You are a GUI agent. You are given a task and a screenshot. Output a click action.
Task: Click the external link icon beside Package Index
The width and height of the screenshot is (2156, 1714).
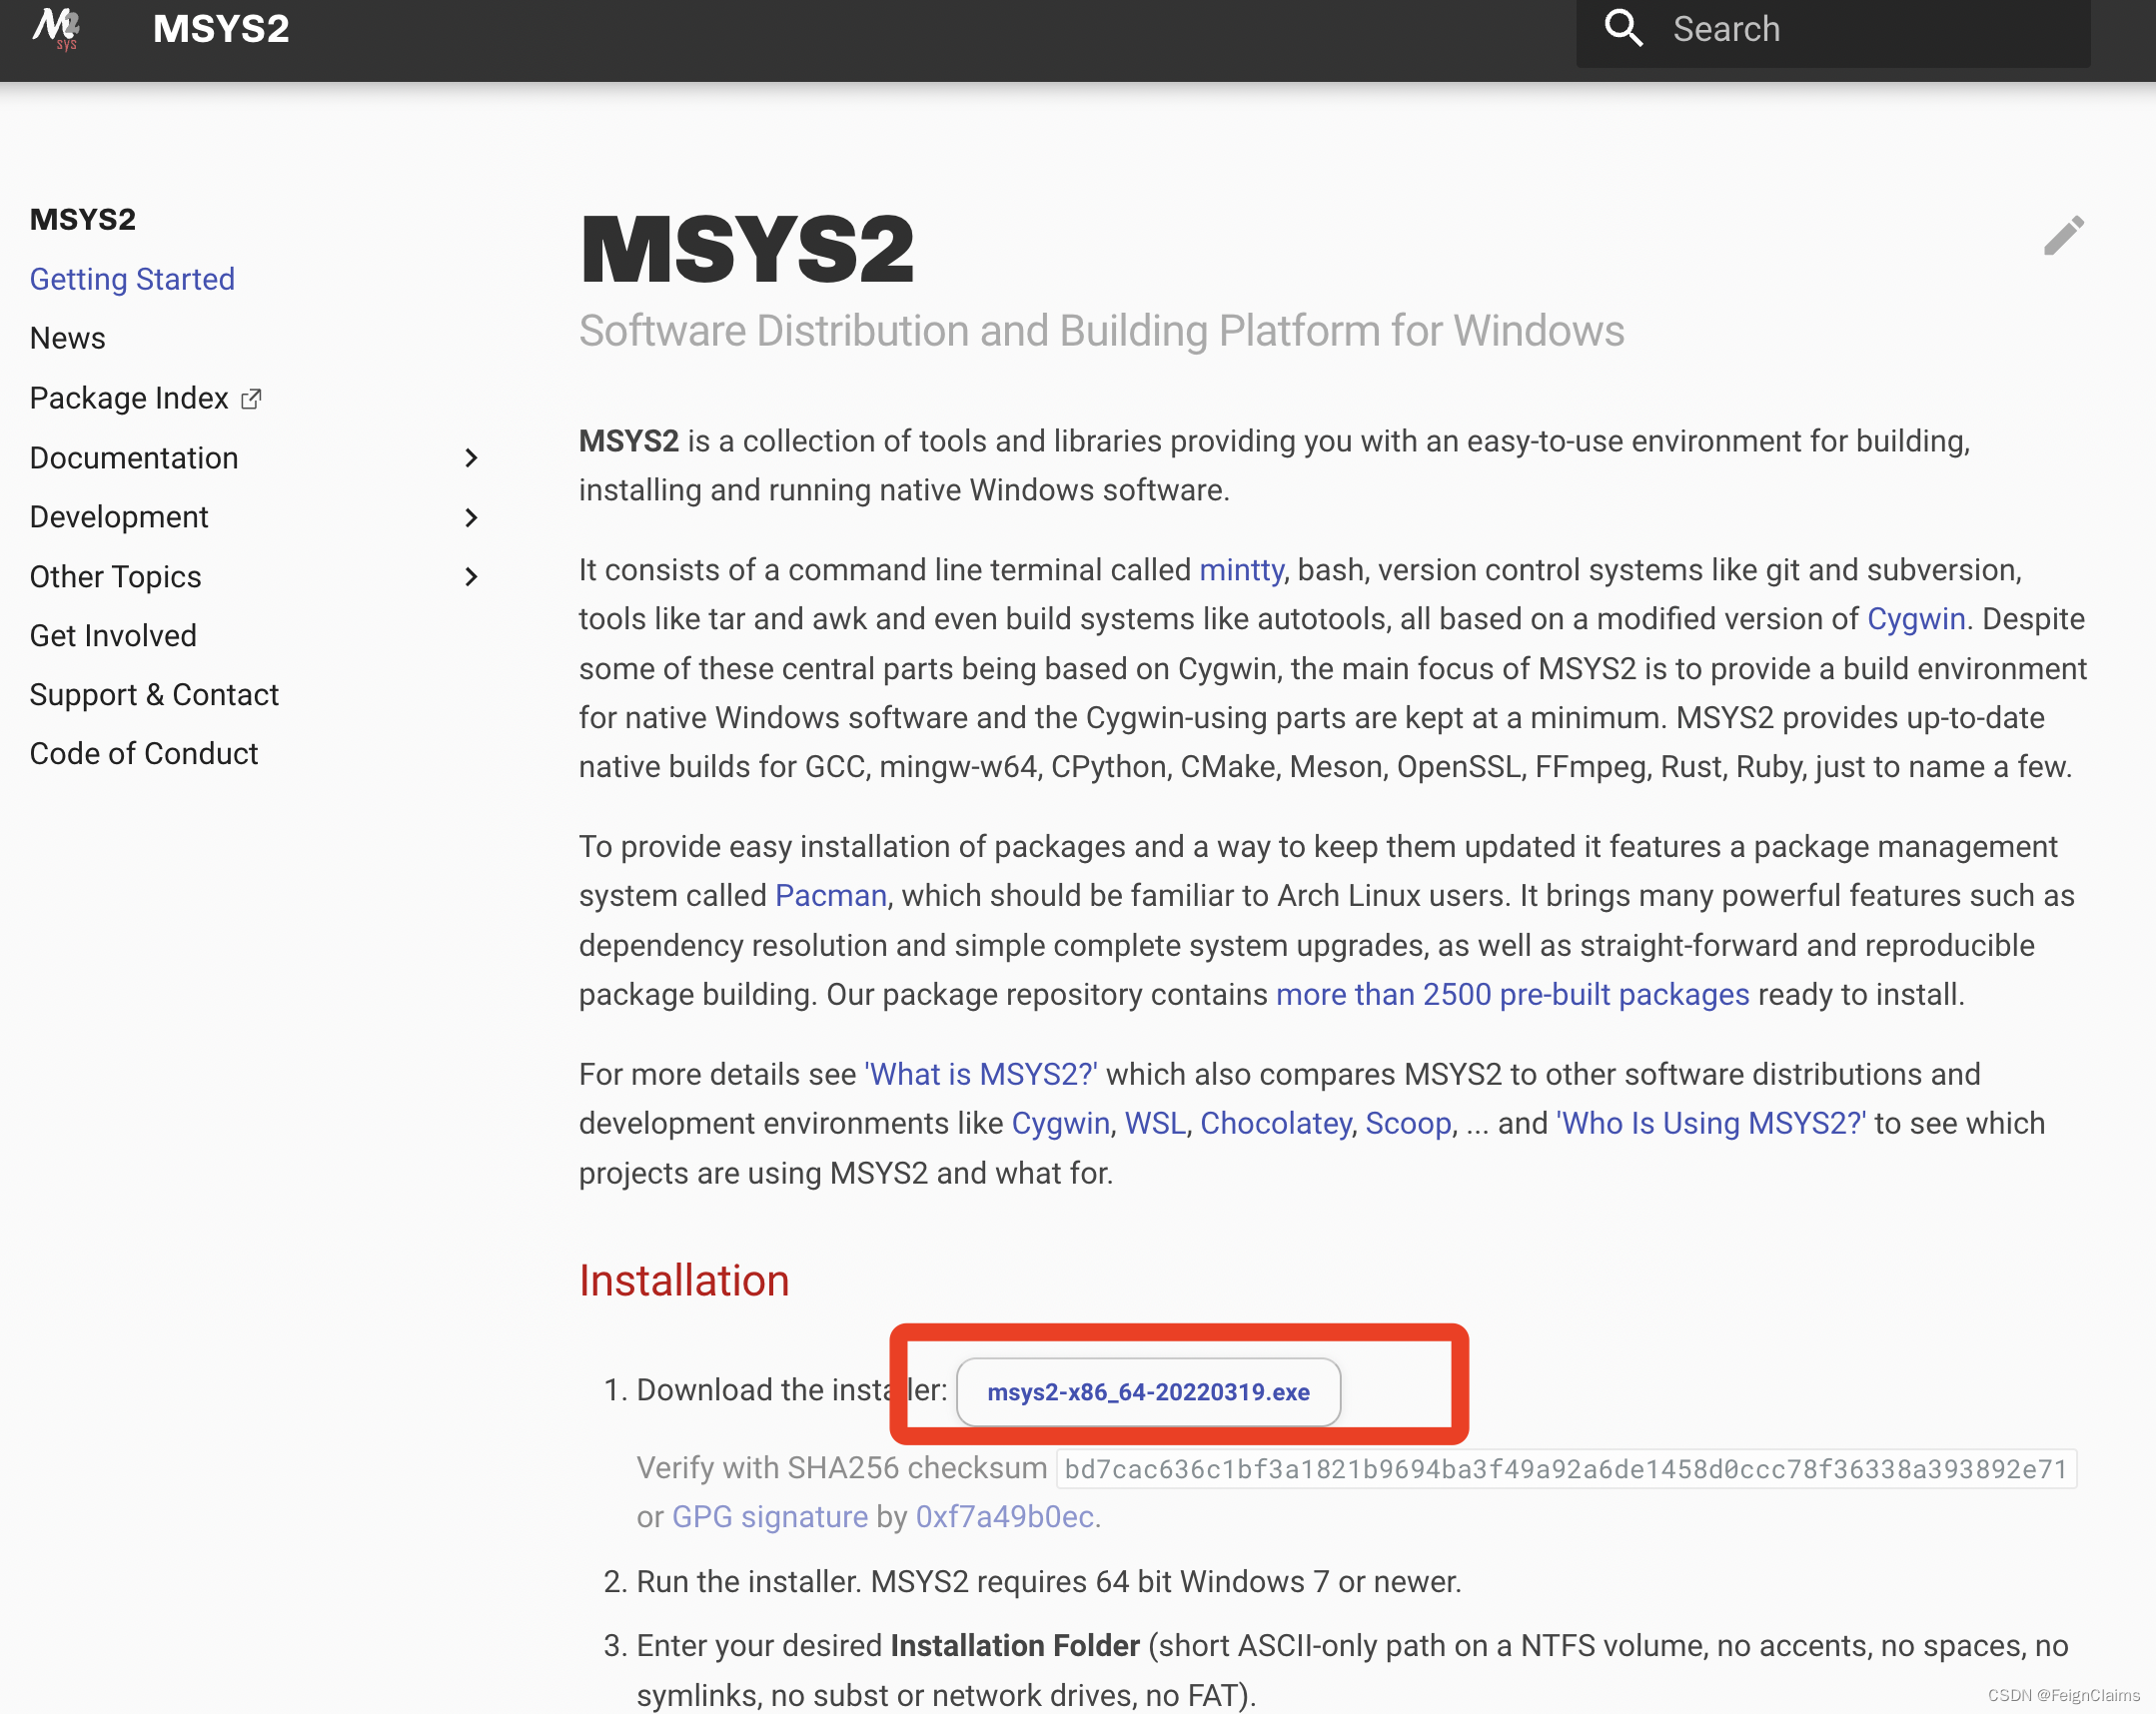[252, 399]
